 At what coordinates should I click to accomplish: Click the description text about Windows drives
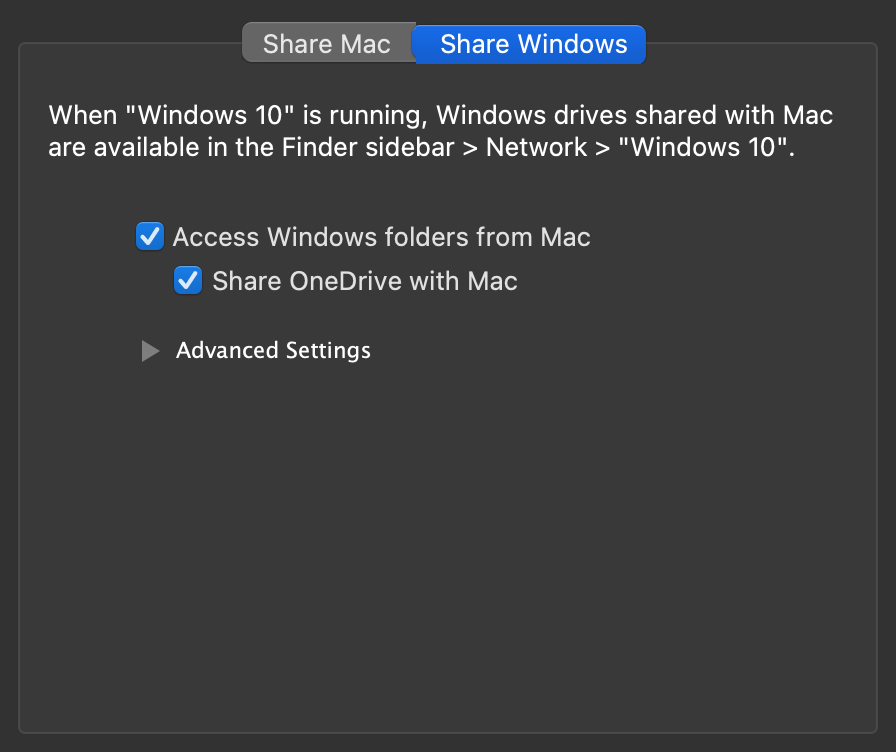pos(440,115)
